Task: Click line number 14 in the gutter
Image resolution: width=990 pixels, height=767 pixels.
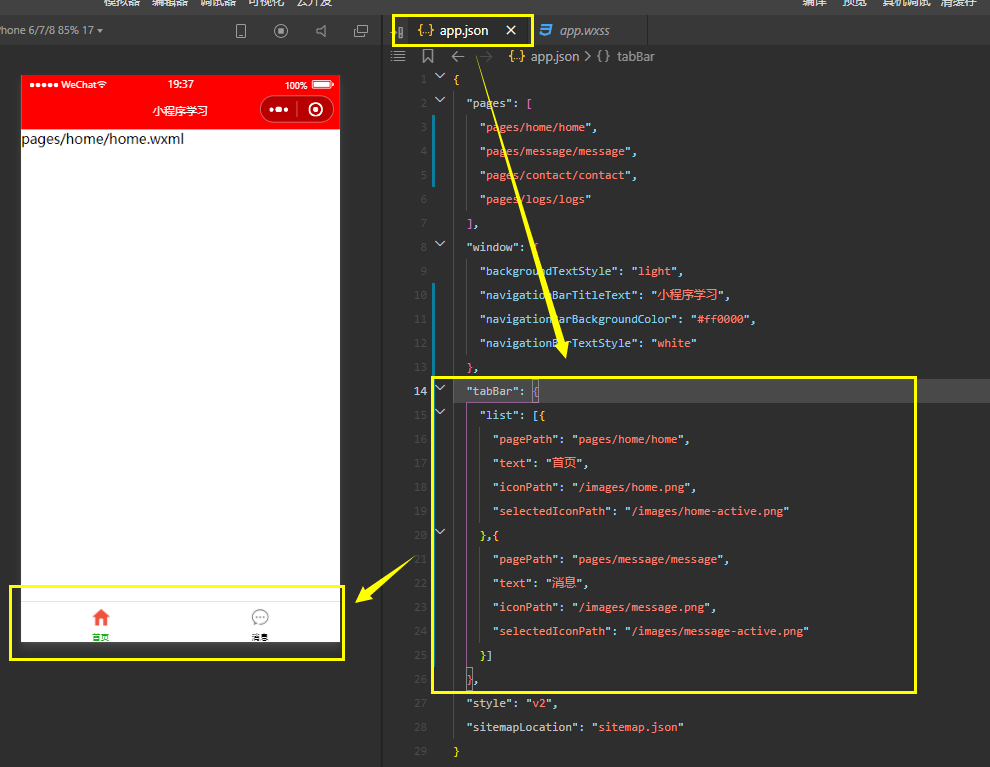Action: [420, 391]
